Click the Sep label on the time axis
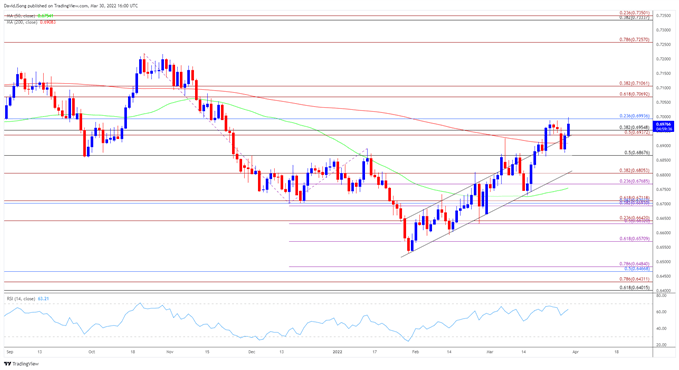Screen dimensions: 679x370 pos(10,352)
